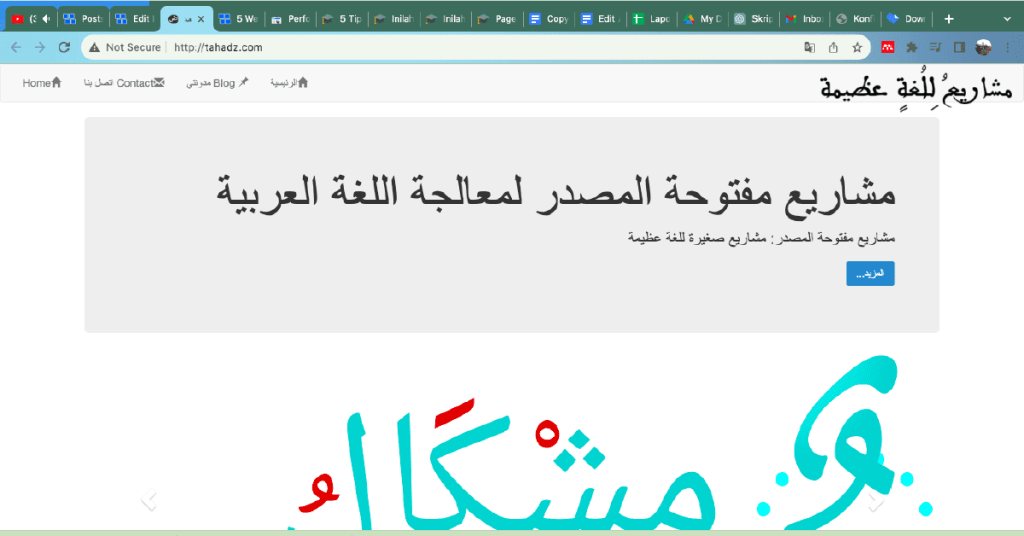The width and height of the screenshot is (1024, 536).
Task: Reload the page with the refresh icon
Action: [65, 47]
